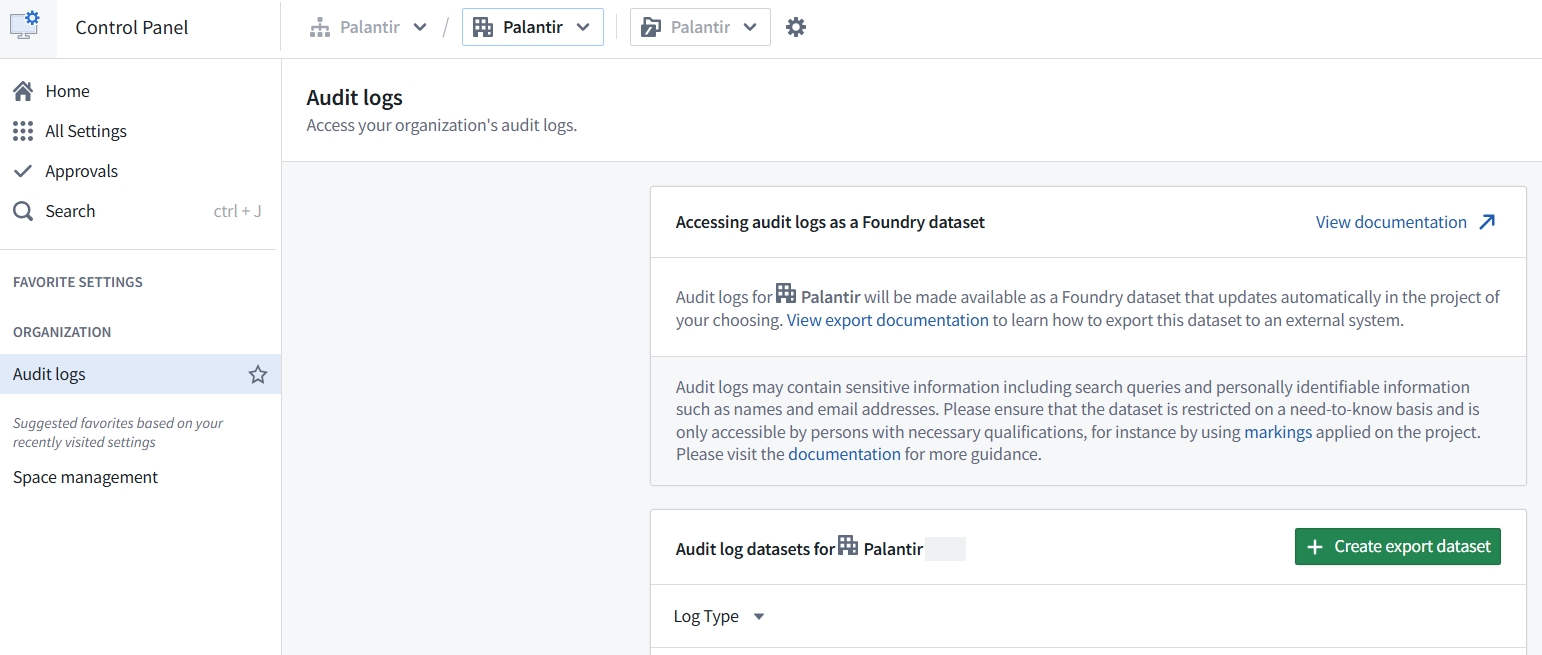This screenshot has height=655, width=1542.
Task: Select the Home icon in the sidebar
Action: pos(22,90)
